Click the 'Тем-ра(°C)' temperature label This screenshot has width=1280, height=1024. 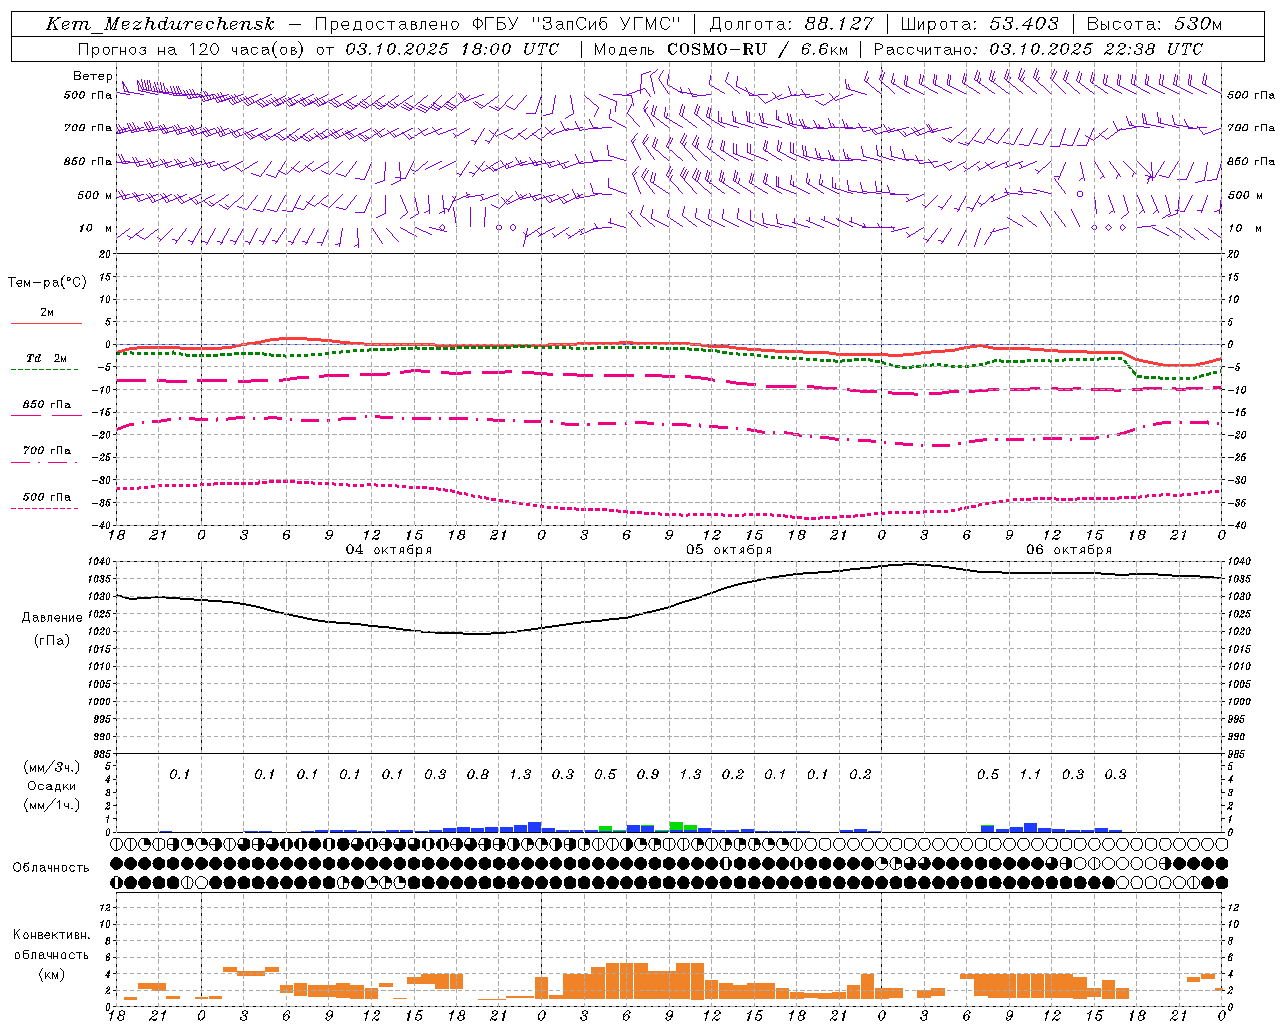pyautogui.click(x=47, y=283)
